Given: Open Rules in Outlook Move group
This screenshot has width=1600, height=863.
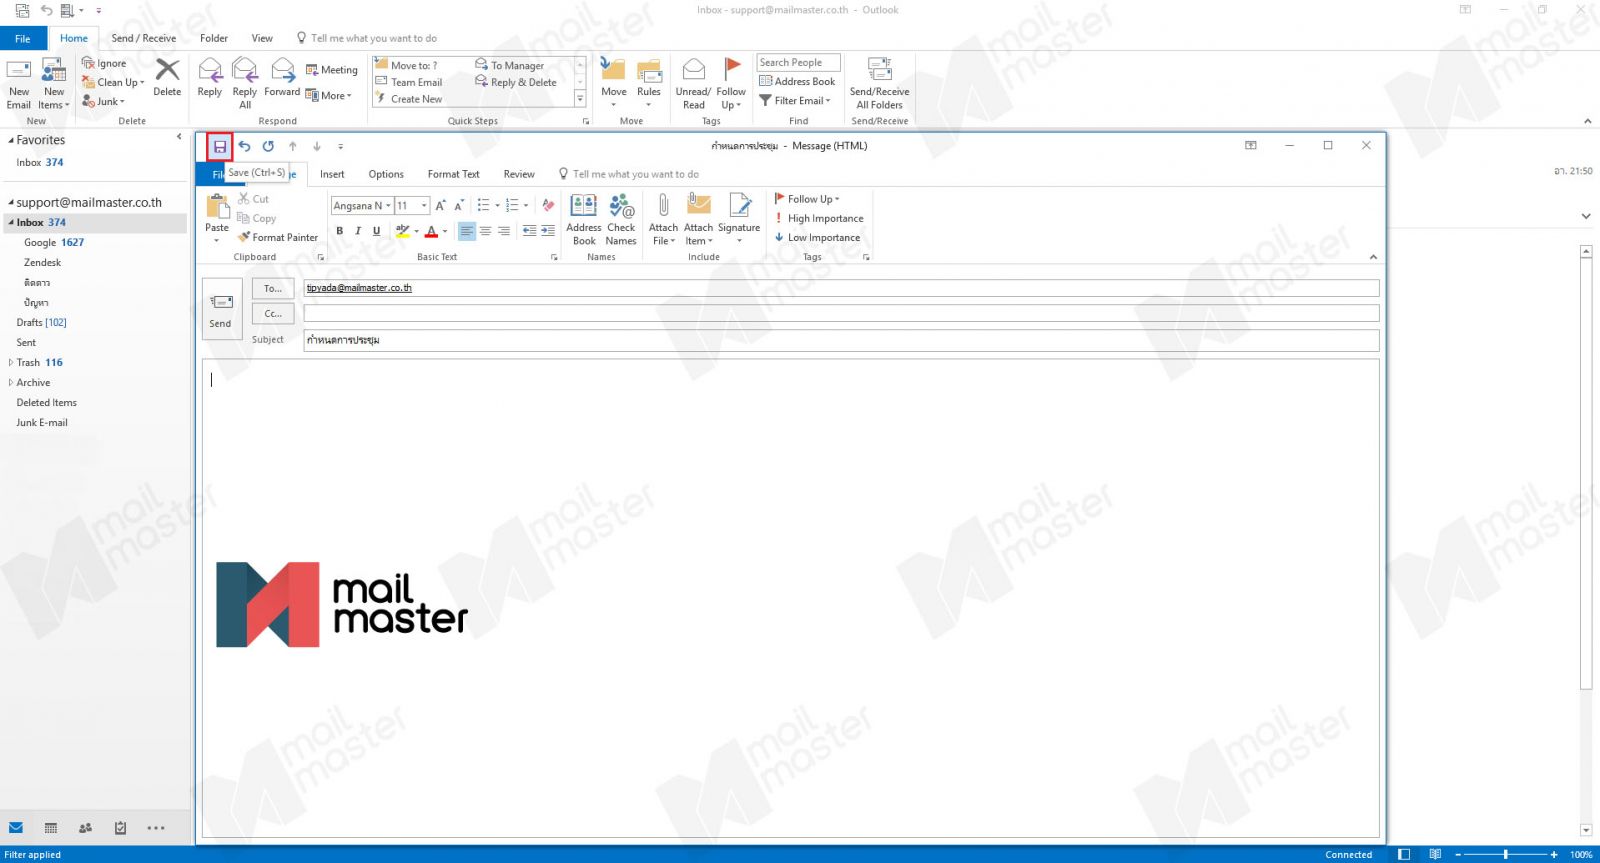Looking at the screenshot, I should [x=649, y=84].
